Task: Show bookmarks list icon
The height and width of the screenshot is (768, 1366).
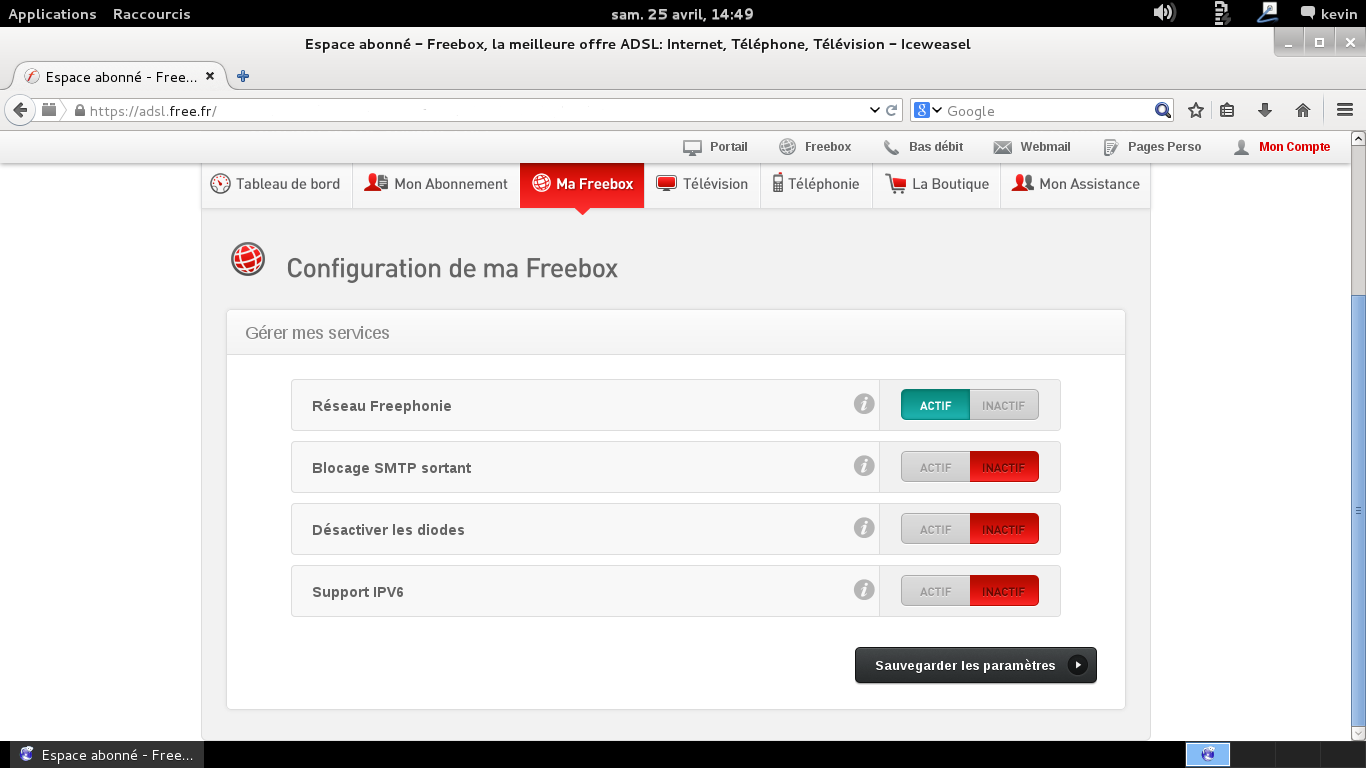Action: tap(1228, 110)
